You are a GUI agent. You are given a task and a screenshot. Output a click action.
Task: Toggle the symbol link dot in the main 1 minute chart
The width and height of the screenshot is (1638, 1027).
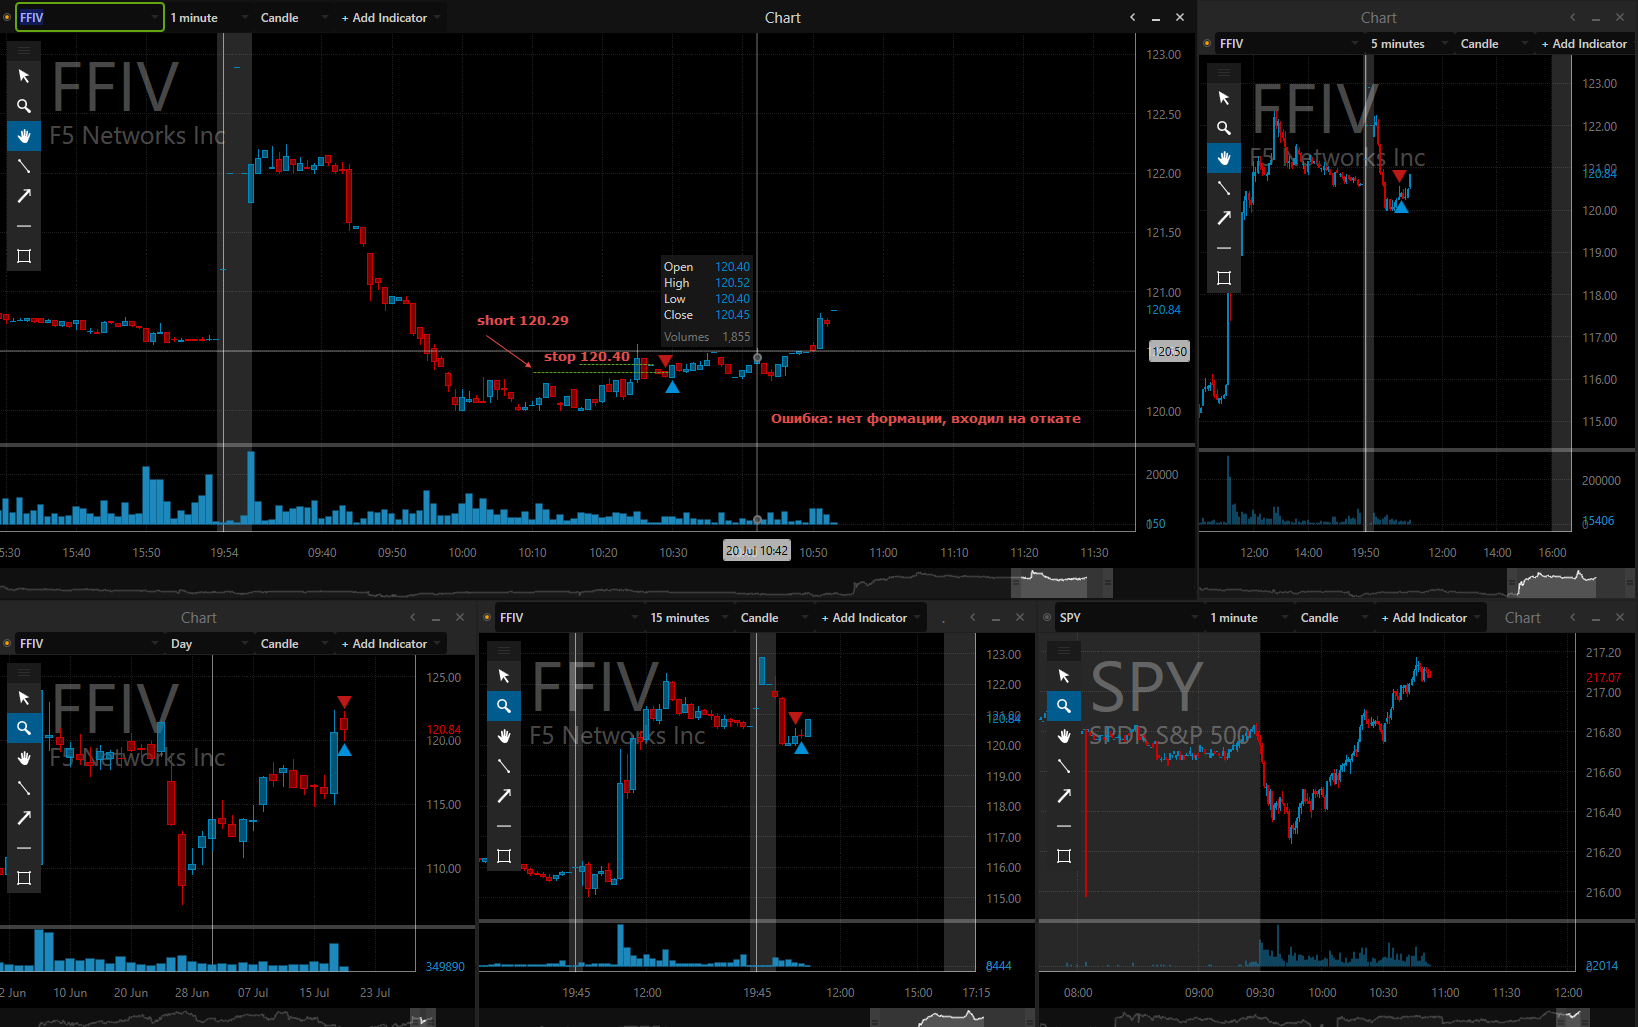[x=7, y=18]
